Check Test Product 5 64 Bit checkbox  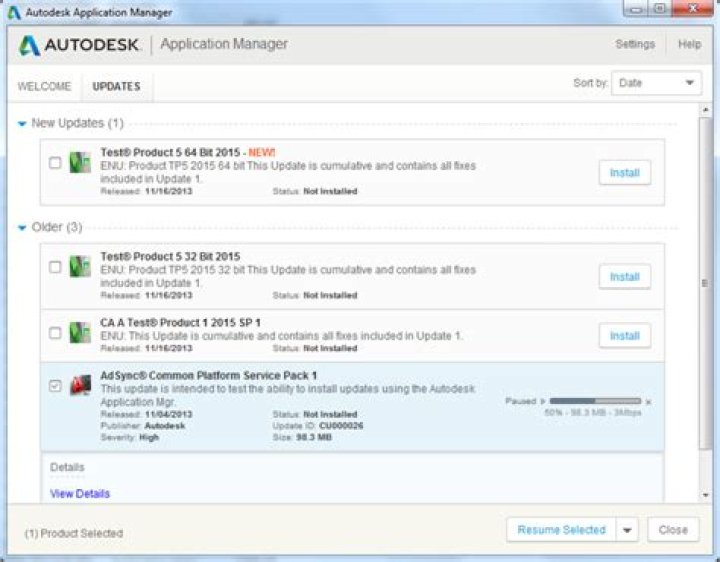pos(55,163)
